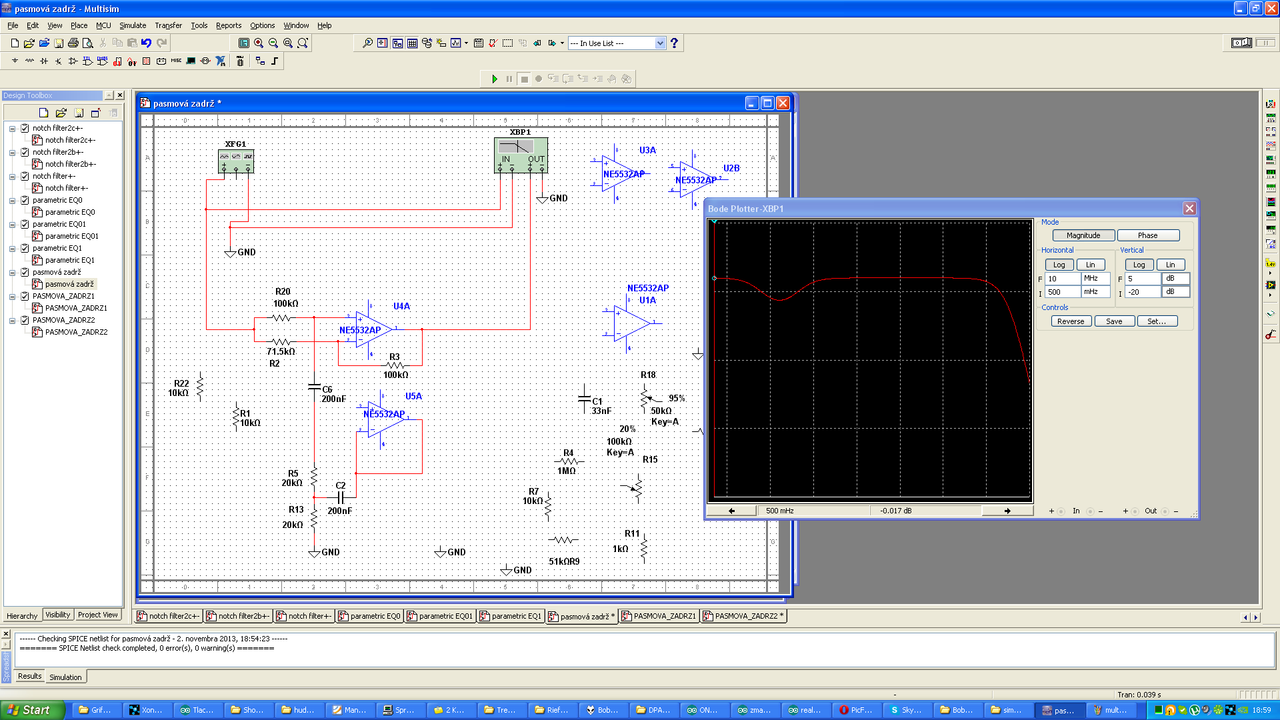The height and width of the screenshot is (720, 1280).
Task: Start the simulation with the green Run button
Action: tap(494, 78)
